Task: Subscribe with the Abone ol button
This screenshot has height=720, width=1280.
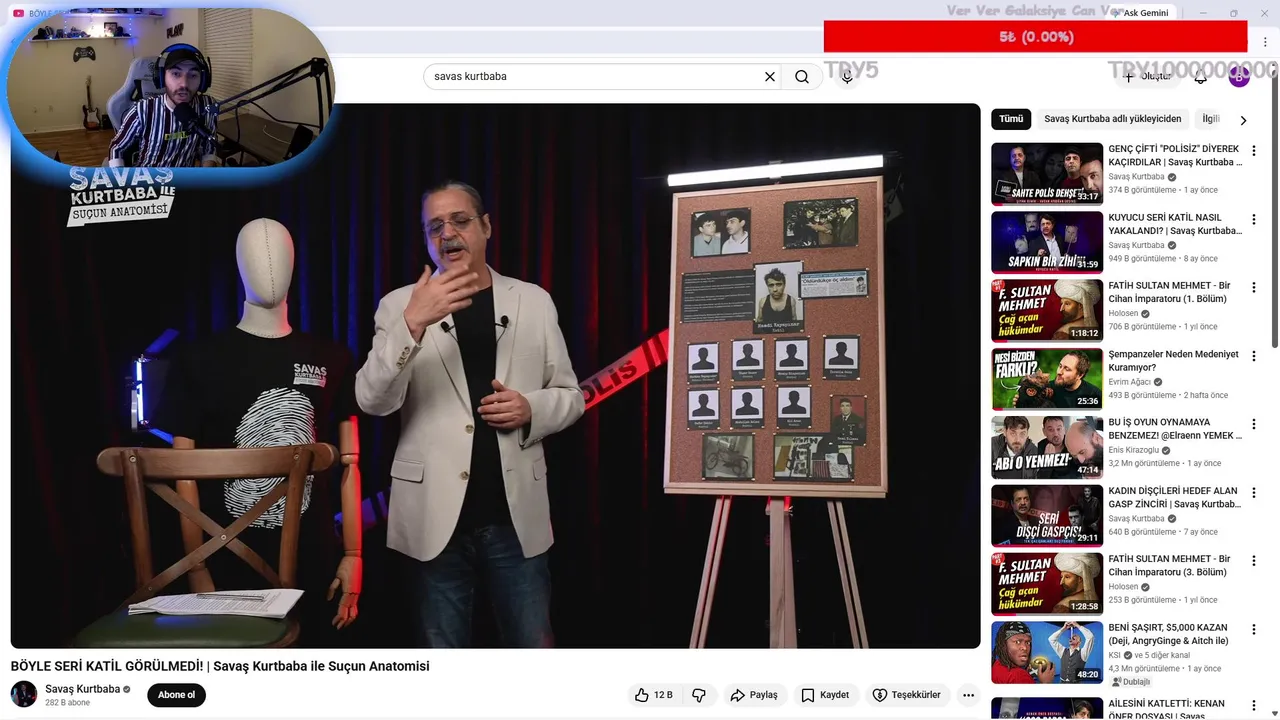Action: (x=177, y=695)
